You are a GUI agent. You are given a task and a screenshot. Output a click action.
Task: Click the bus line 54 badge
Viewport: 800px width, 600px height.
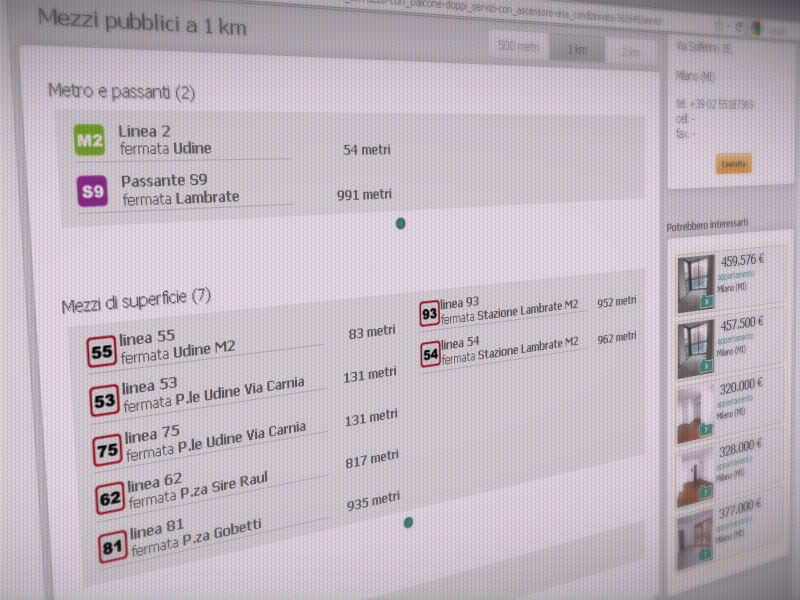coord(431,354)
